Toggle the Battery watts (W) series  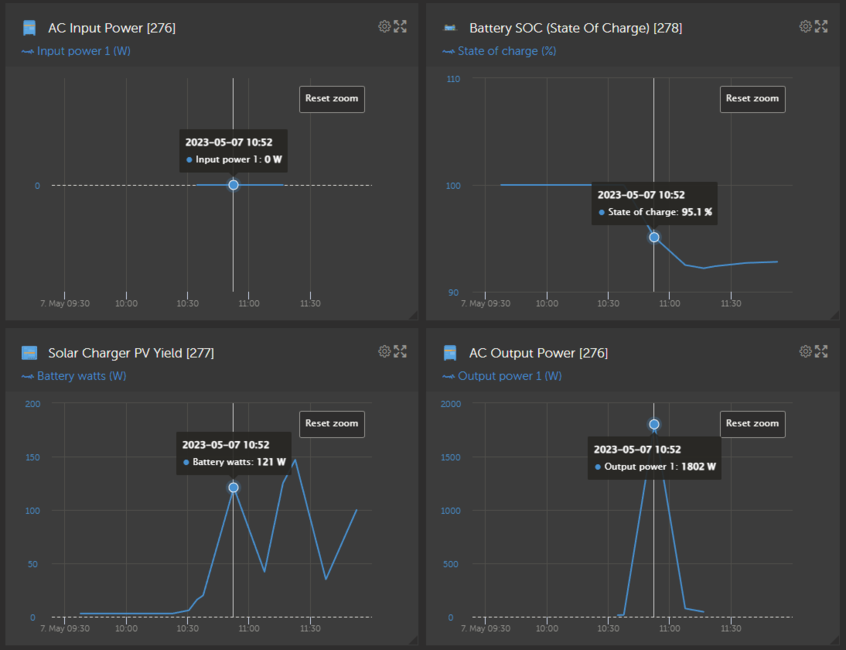click(x=74, y=376)
